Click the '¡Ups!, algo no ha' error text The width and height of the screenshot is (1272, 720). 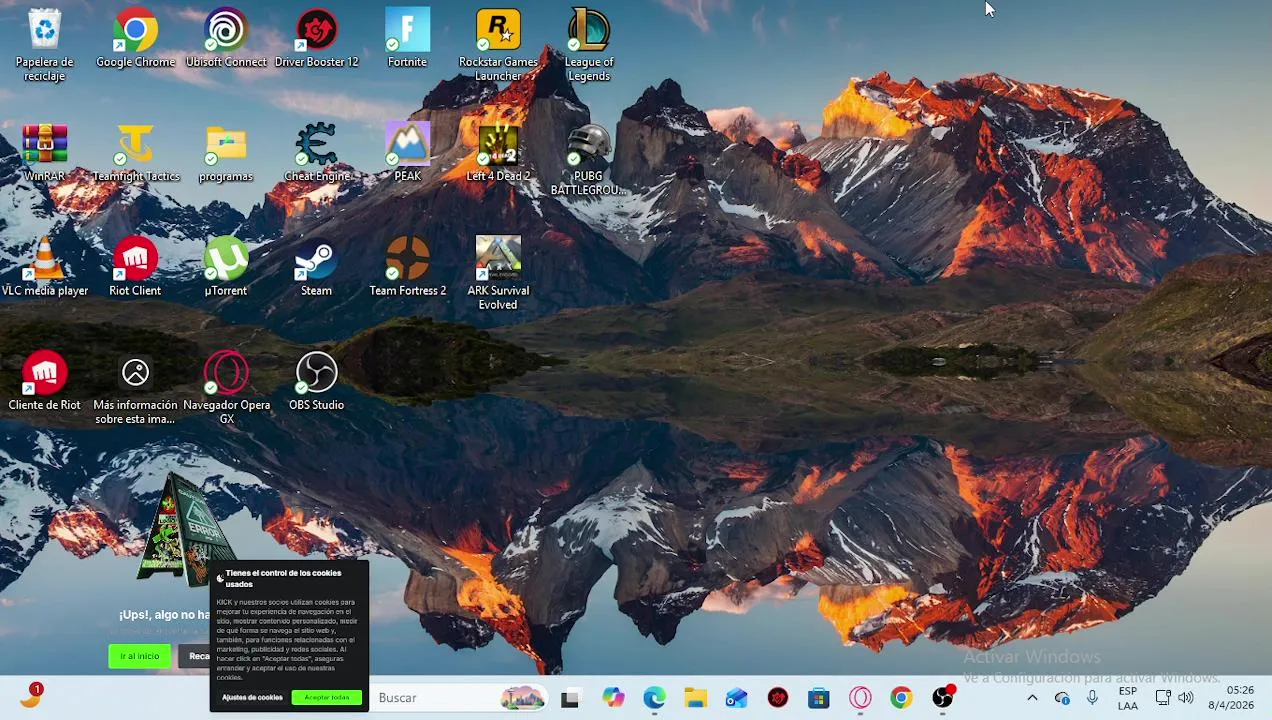[164, 615]
